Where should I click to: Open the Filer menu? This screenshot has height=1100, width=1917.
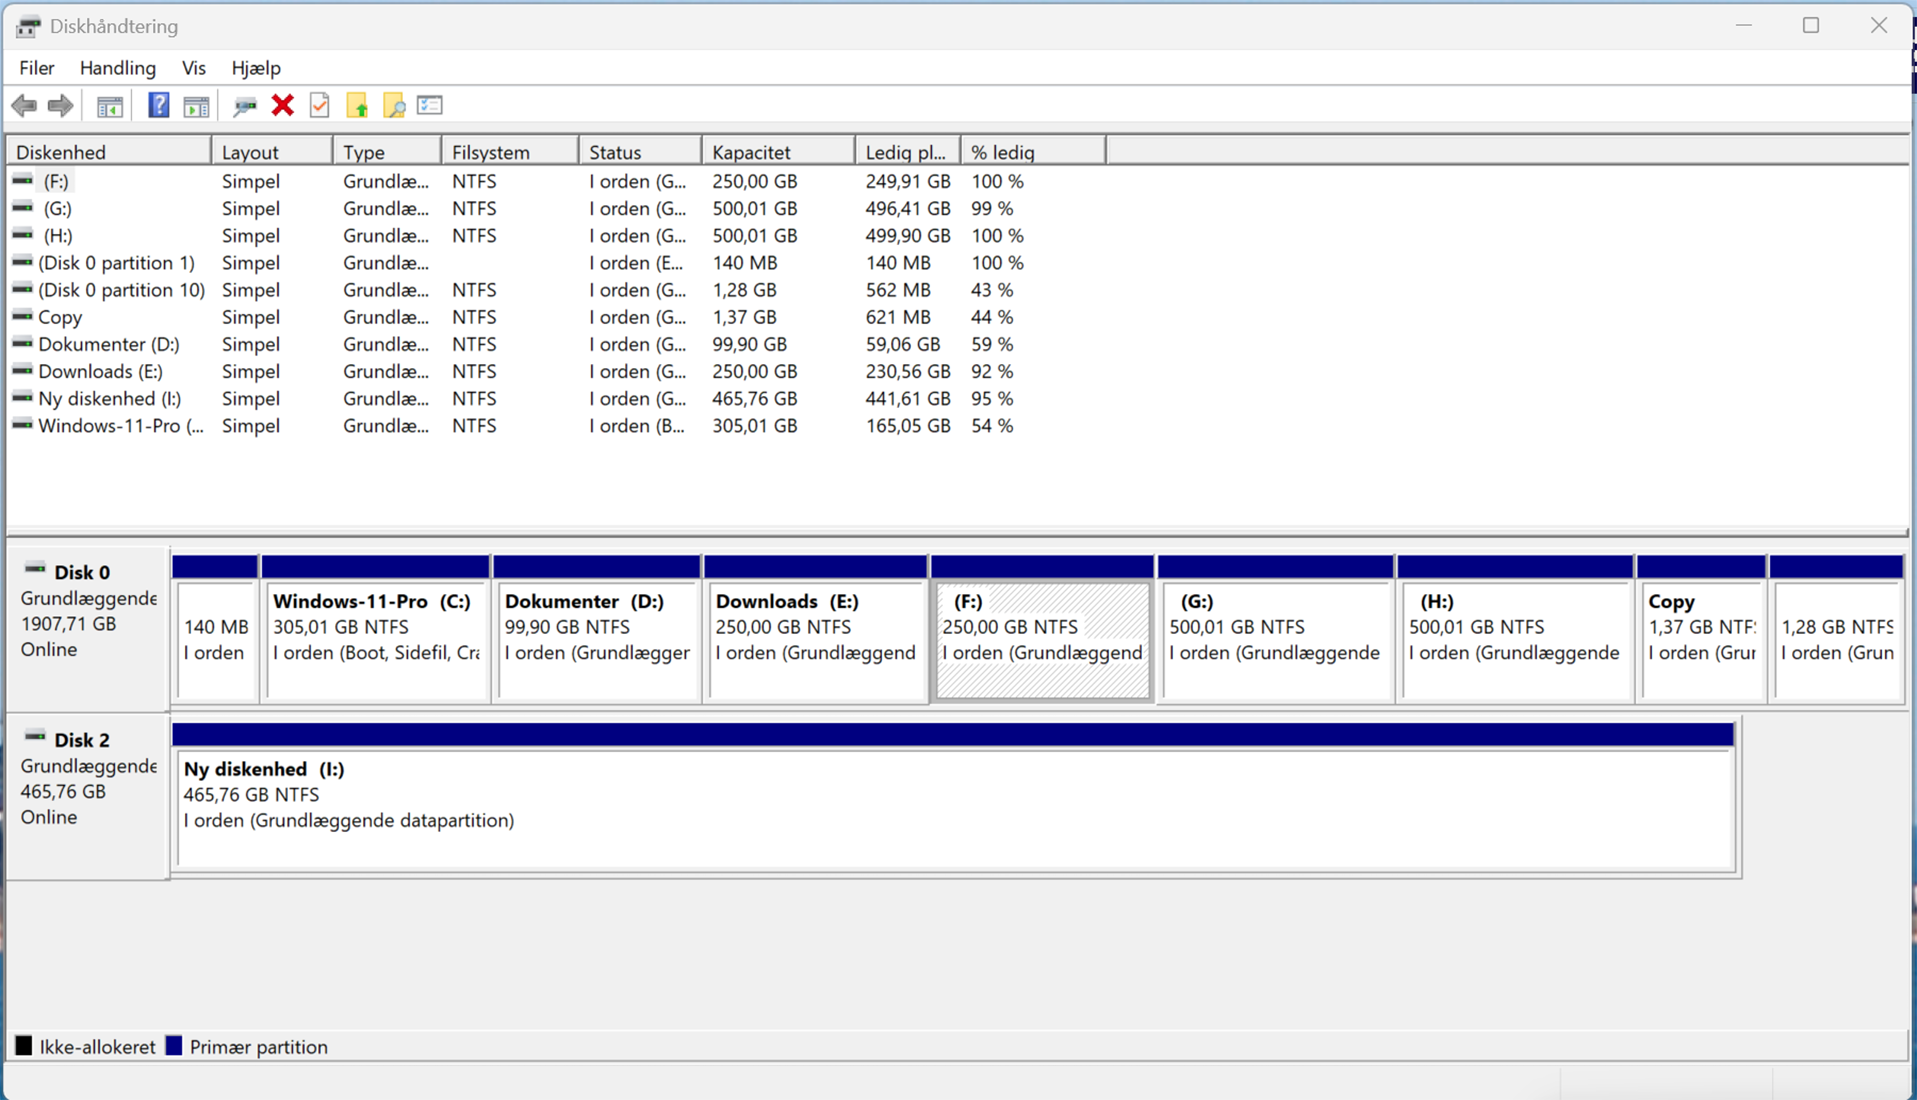tap(37, 68)
